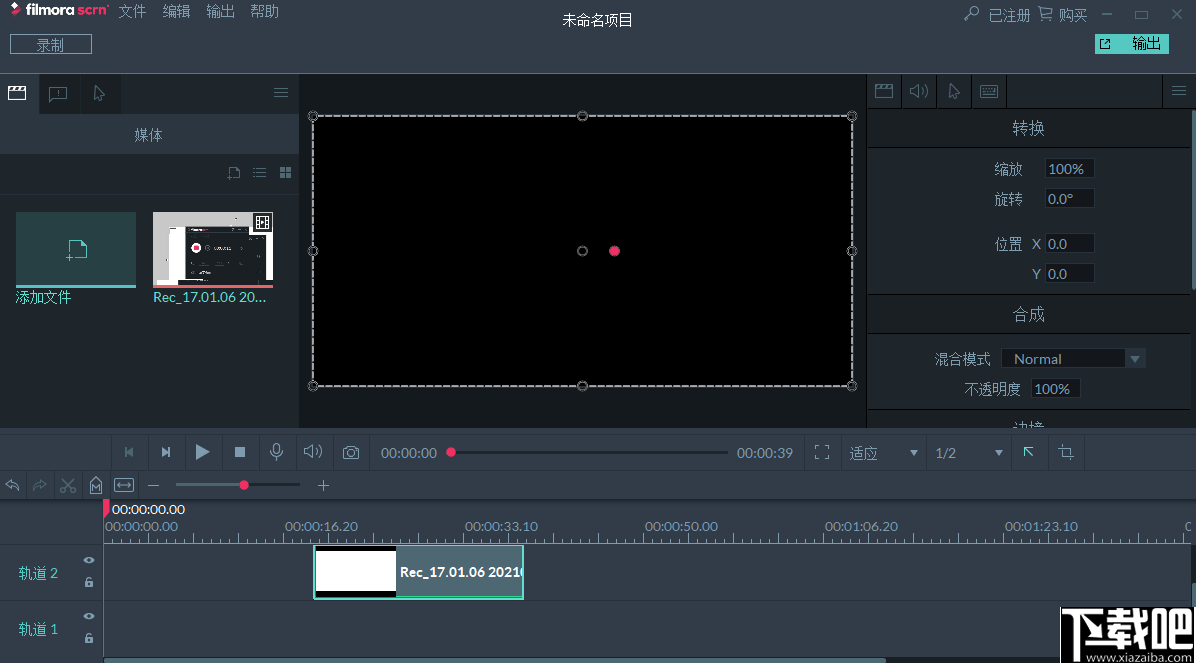Open the 1/2 playback quality dropdown
The image size is (1196, 663).
click(x=966, y=452)
